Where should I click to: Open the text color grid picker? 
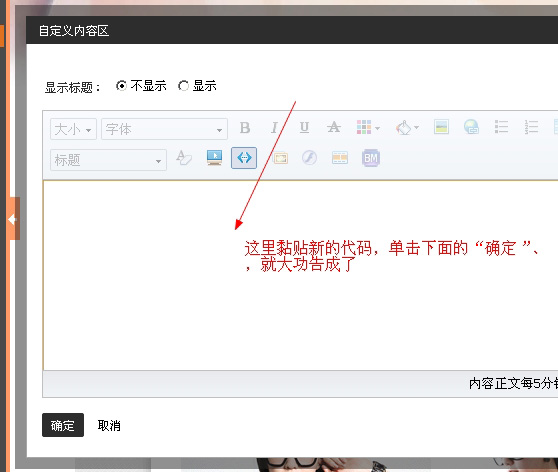pos(368,127)
